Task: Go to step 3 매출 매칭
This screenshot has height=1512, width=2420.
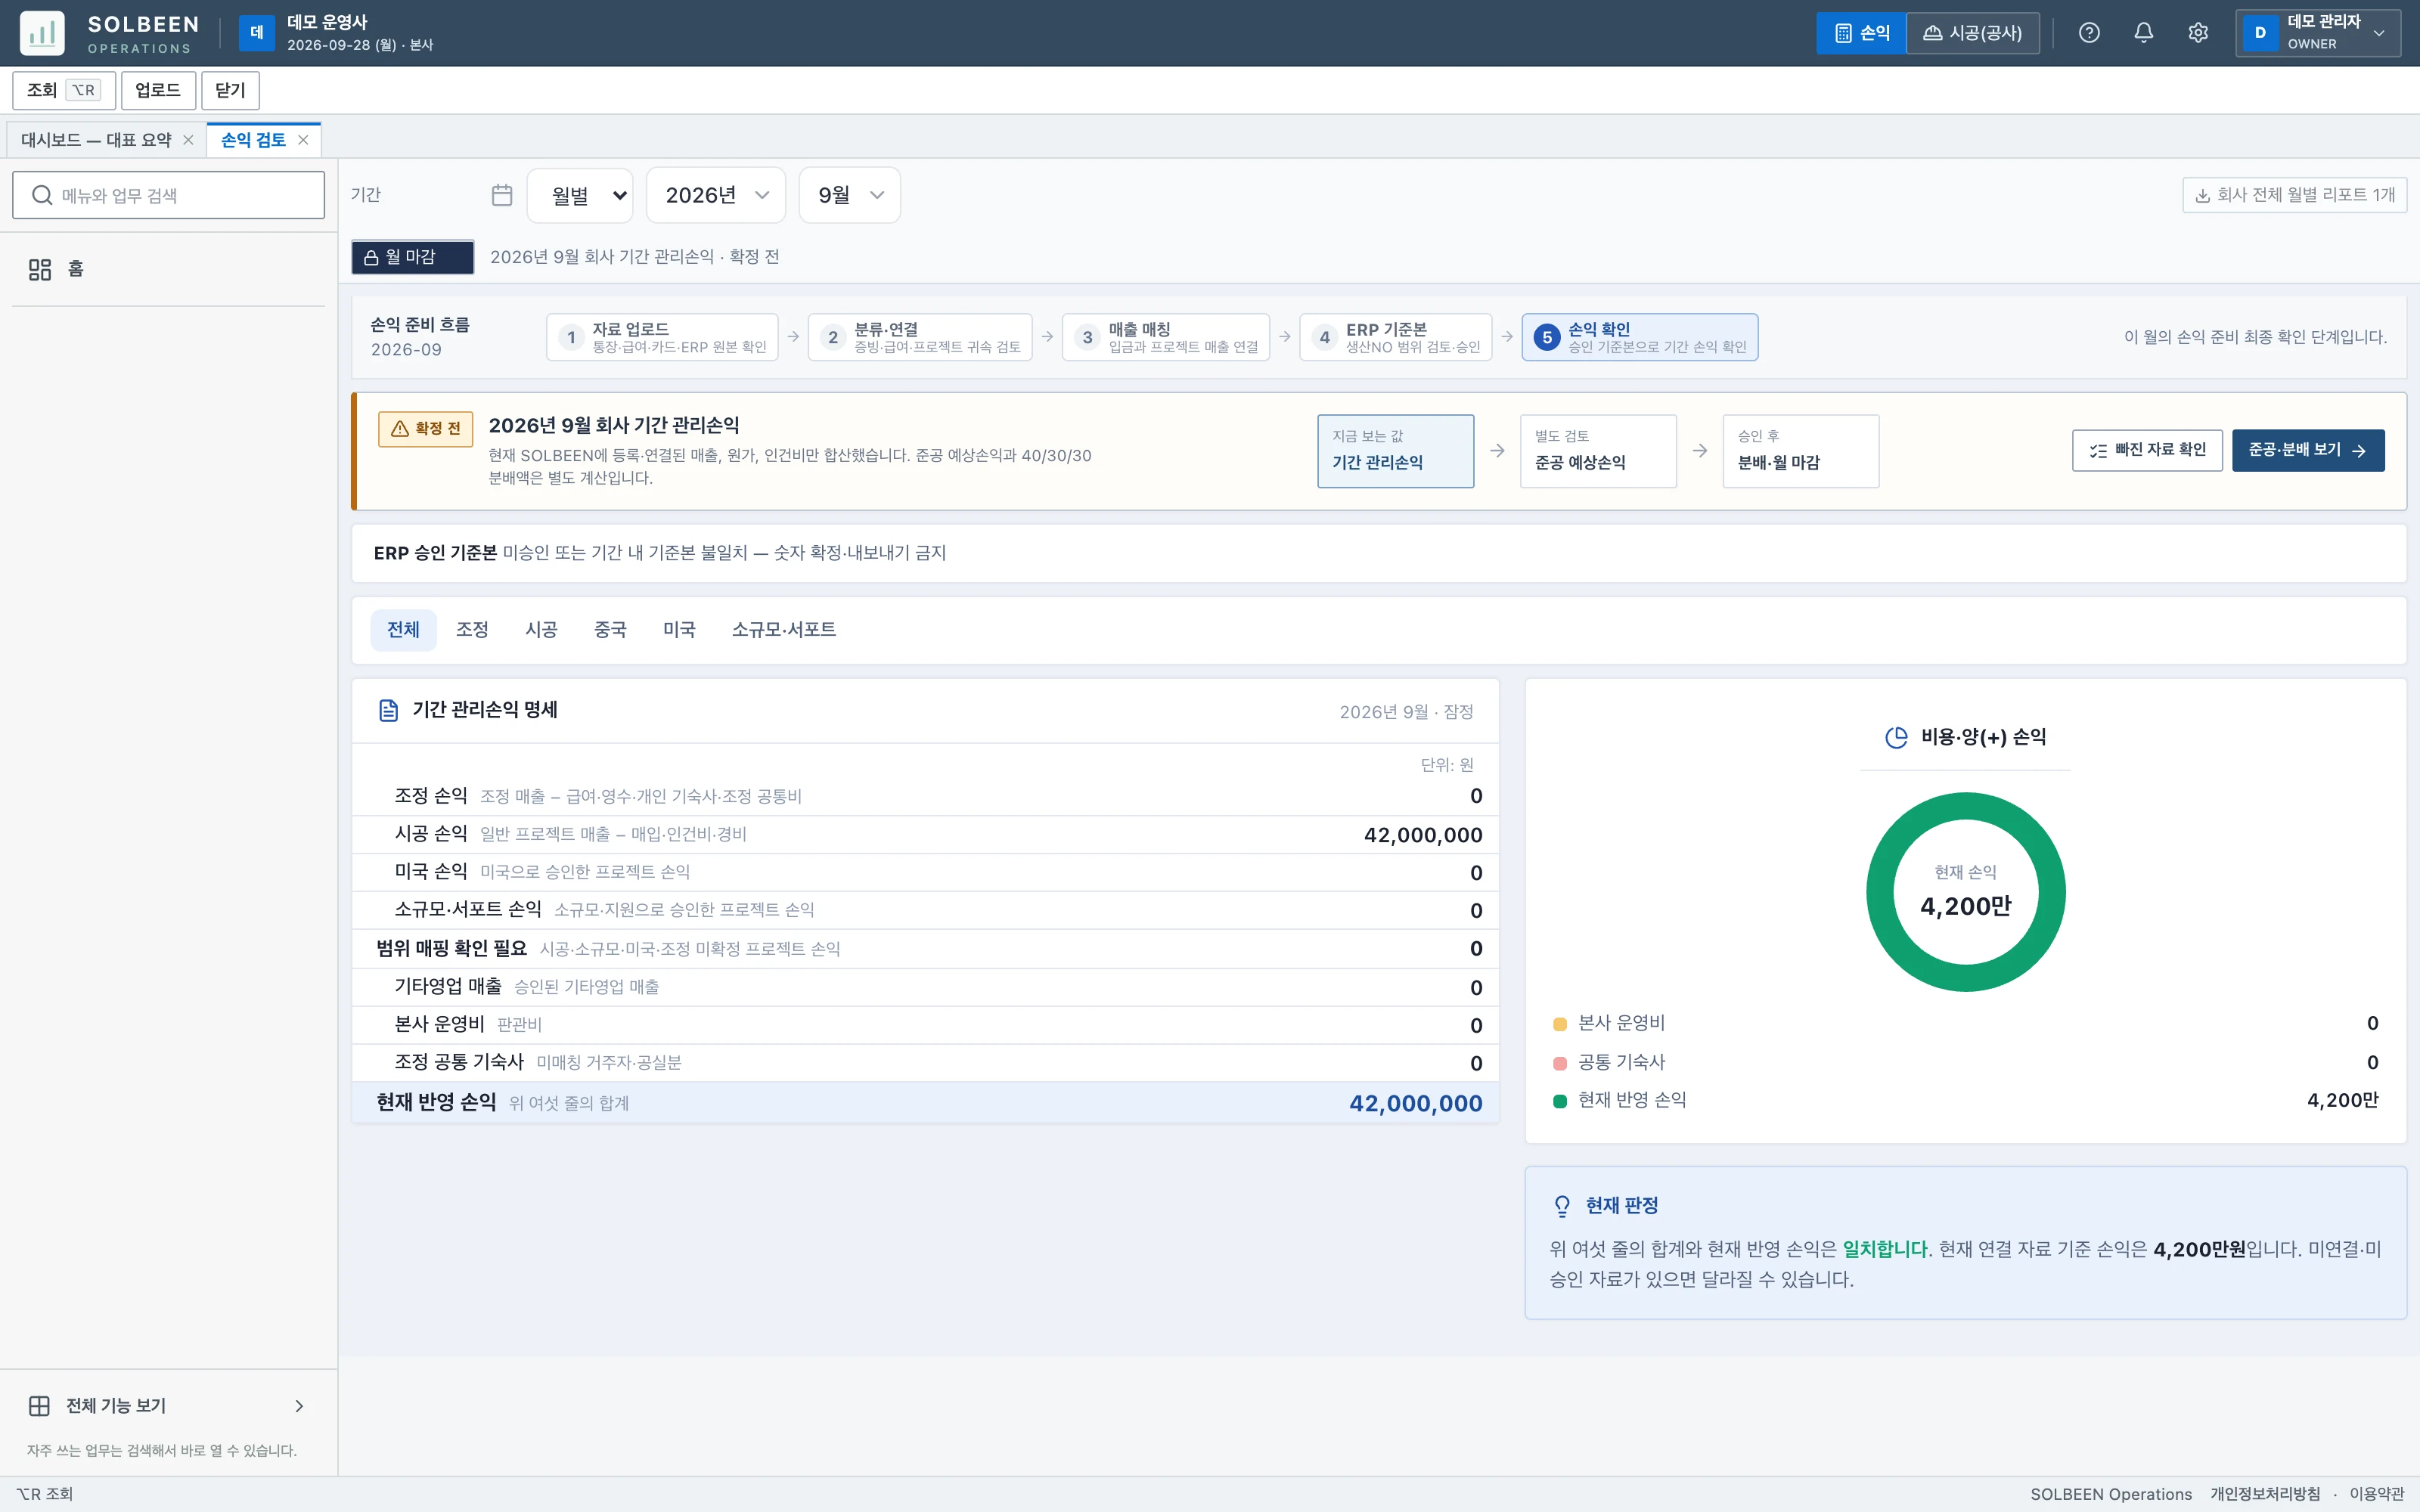Action: pos(1166,337)
